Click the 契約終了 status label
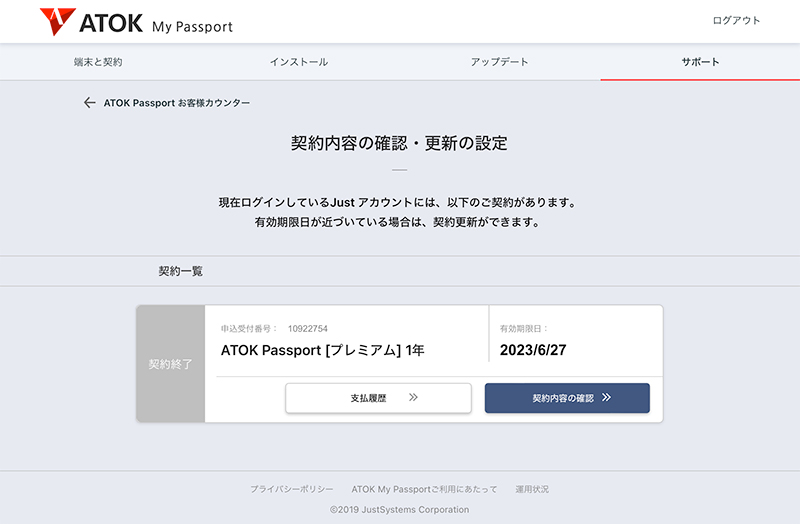The image size is (800, 524). pyautogui.click(x=170, y=364)
